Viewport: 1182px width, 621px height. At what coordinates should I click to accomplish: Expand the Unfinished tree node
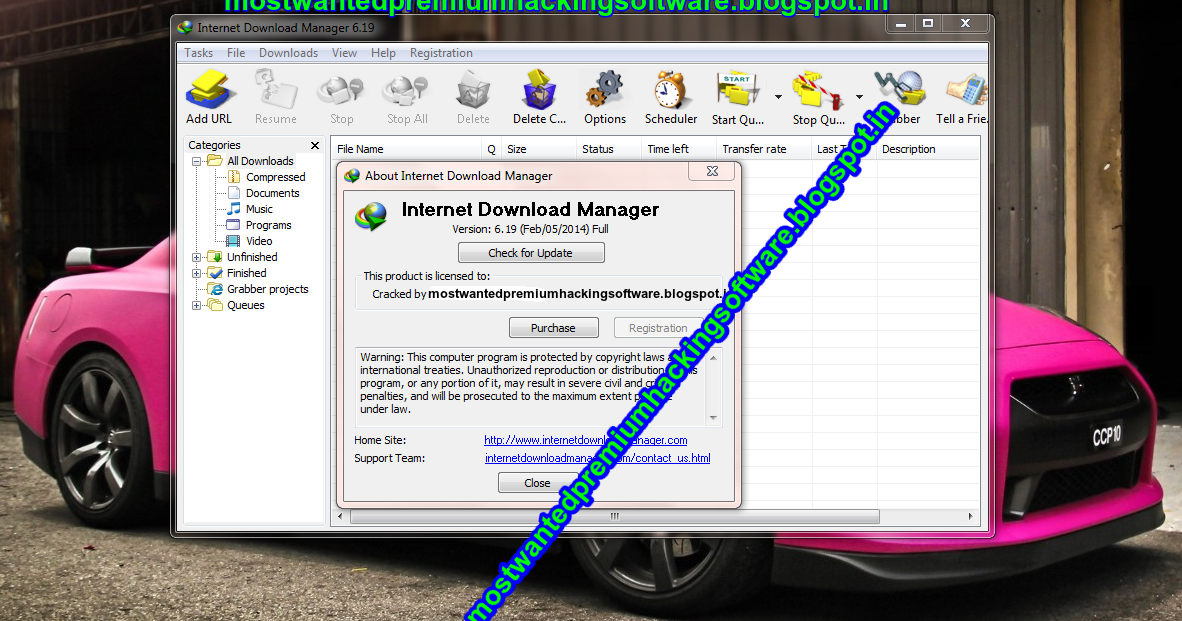(x=197, y=257)
